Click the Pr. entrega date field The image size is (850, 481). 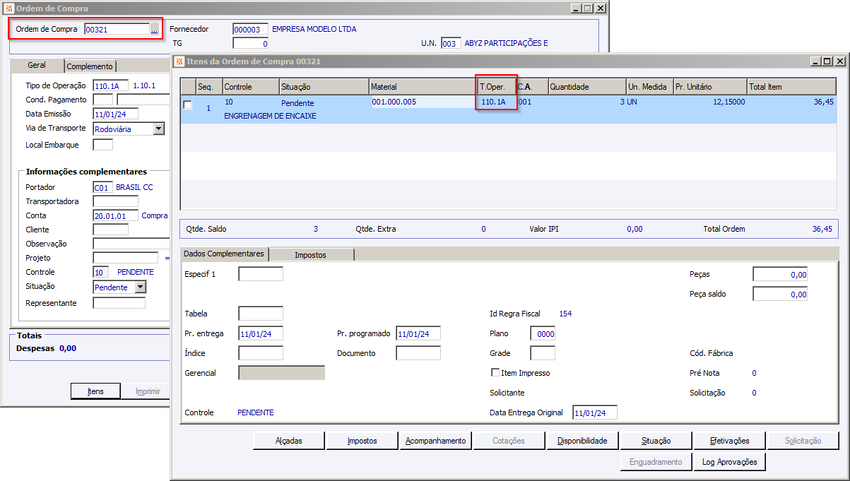(261, 334)
